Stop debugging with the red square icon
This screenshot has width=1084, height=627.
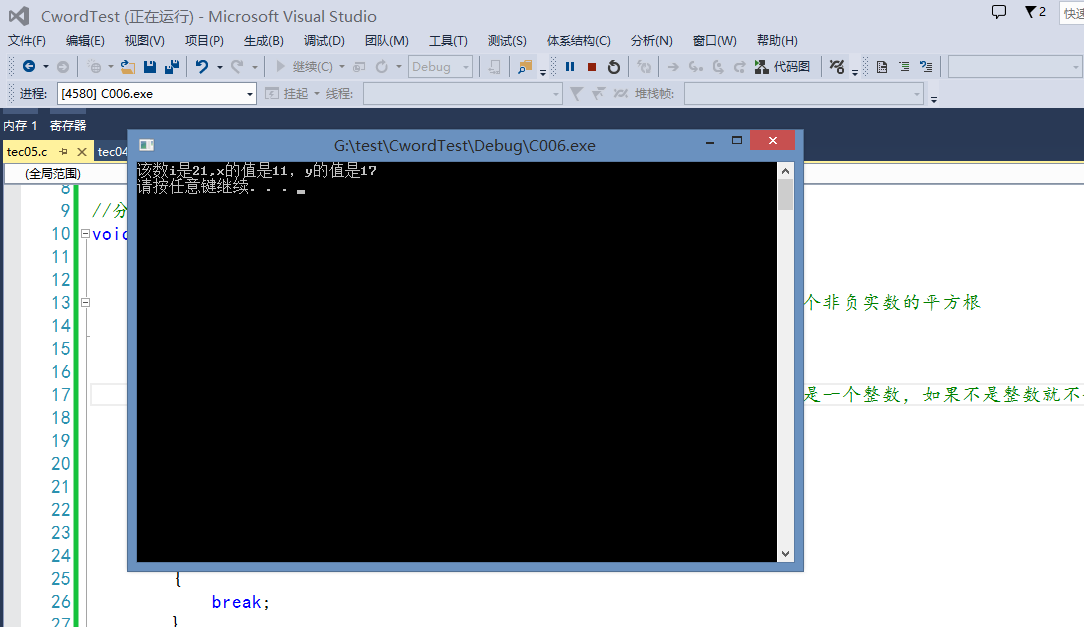pos(592,67)
